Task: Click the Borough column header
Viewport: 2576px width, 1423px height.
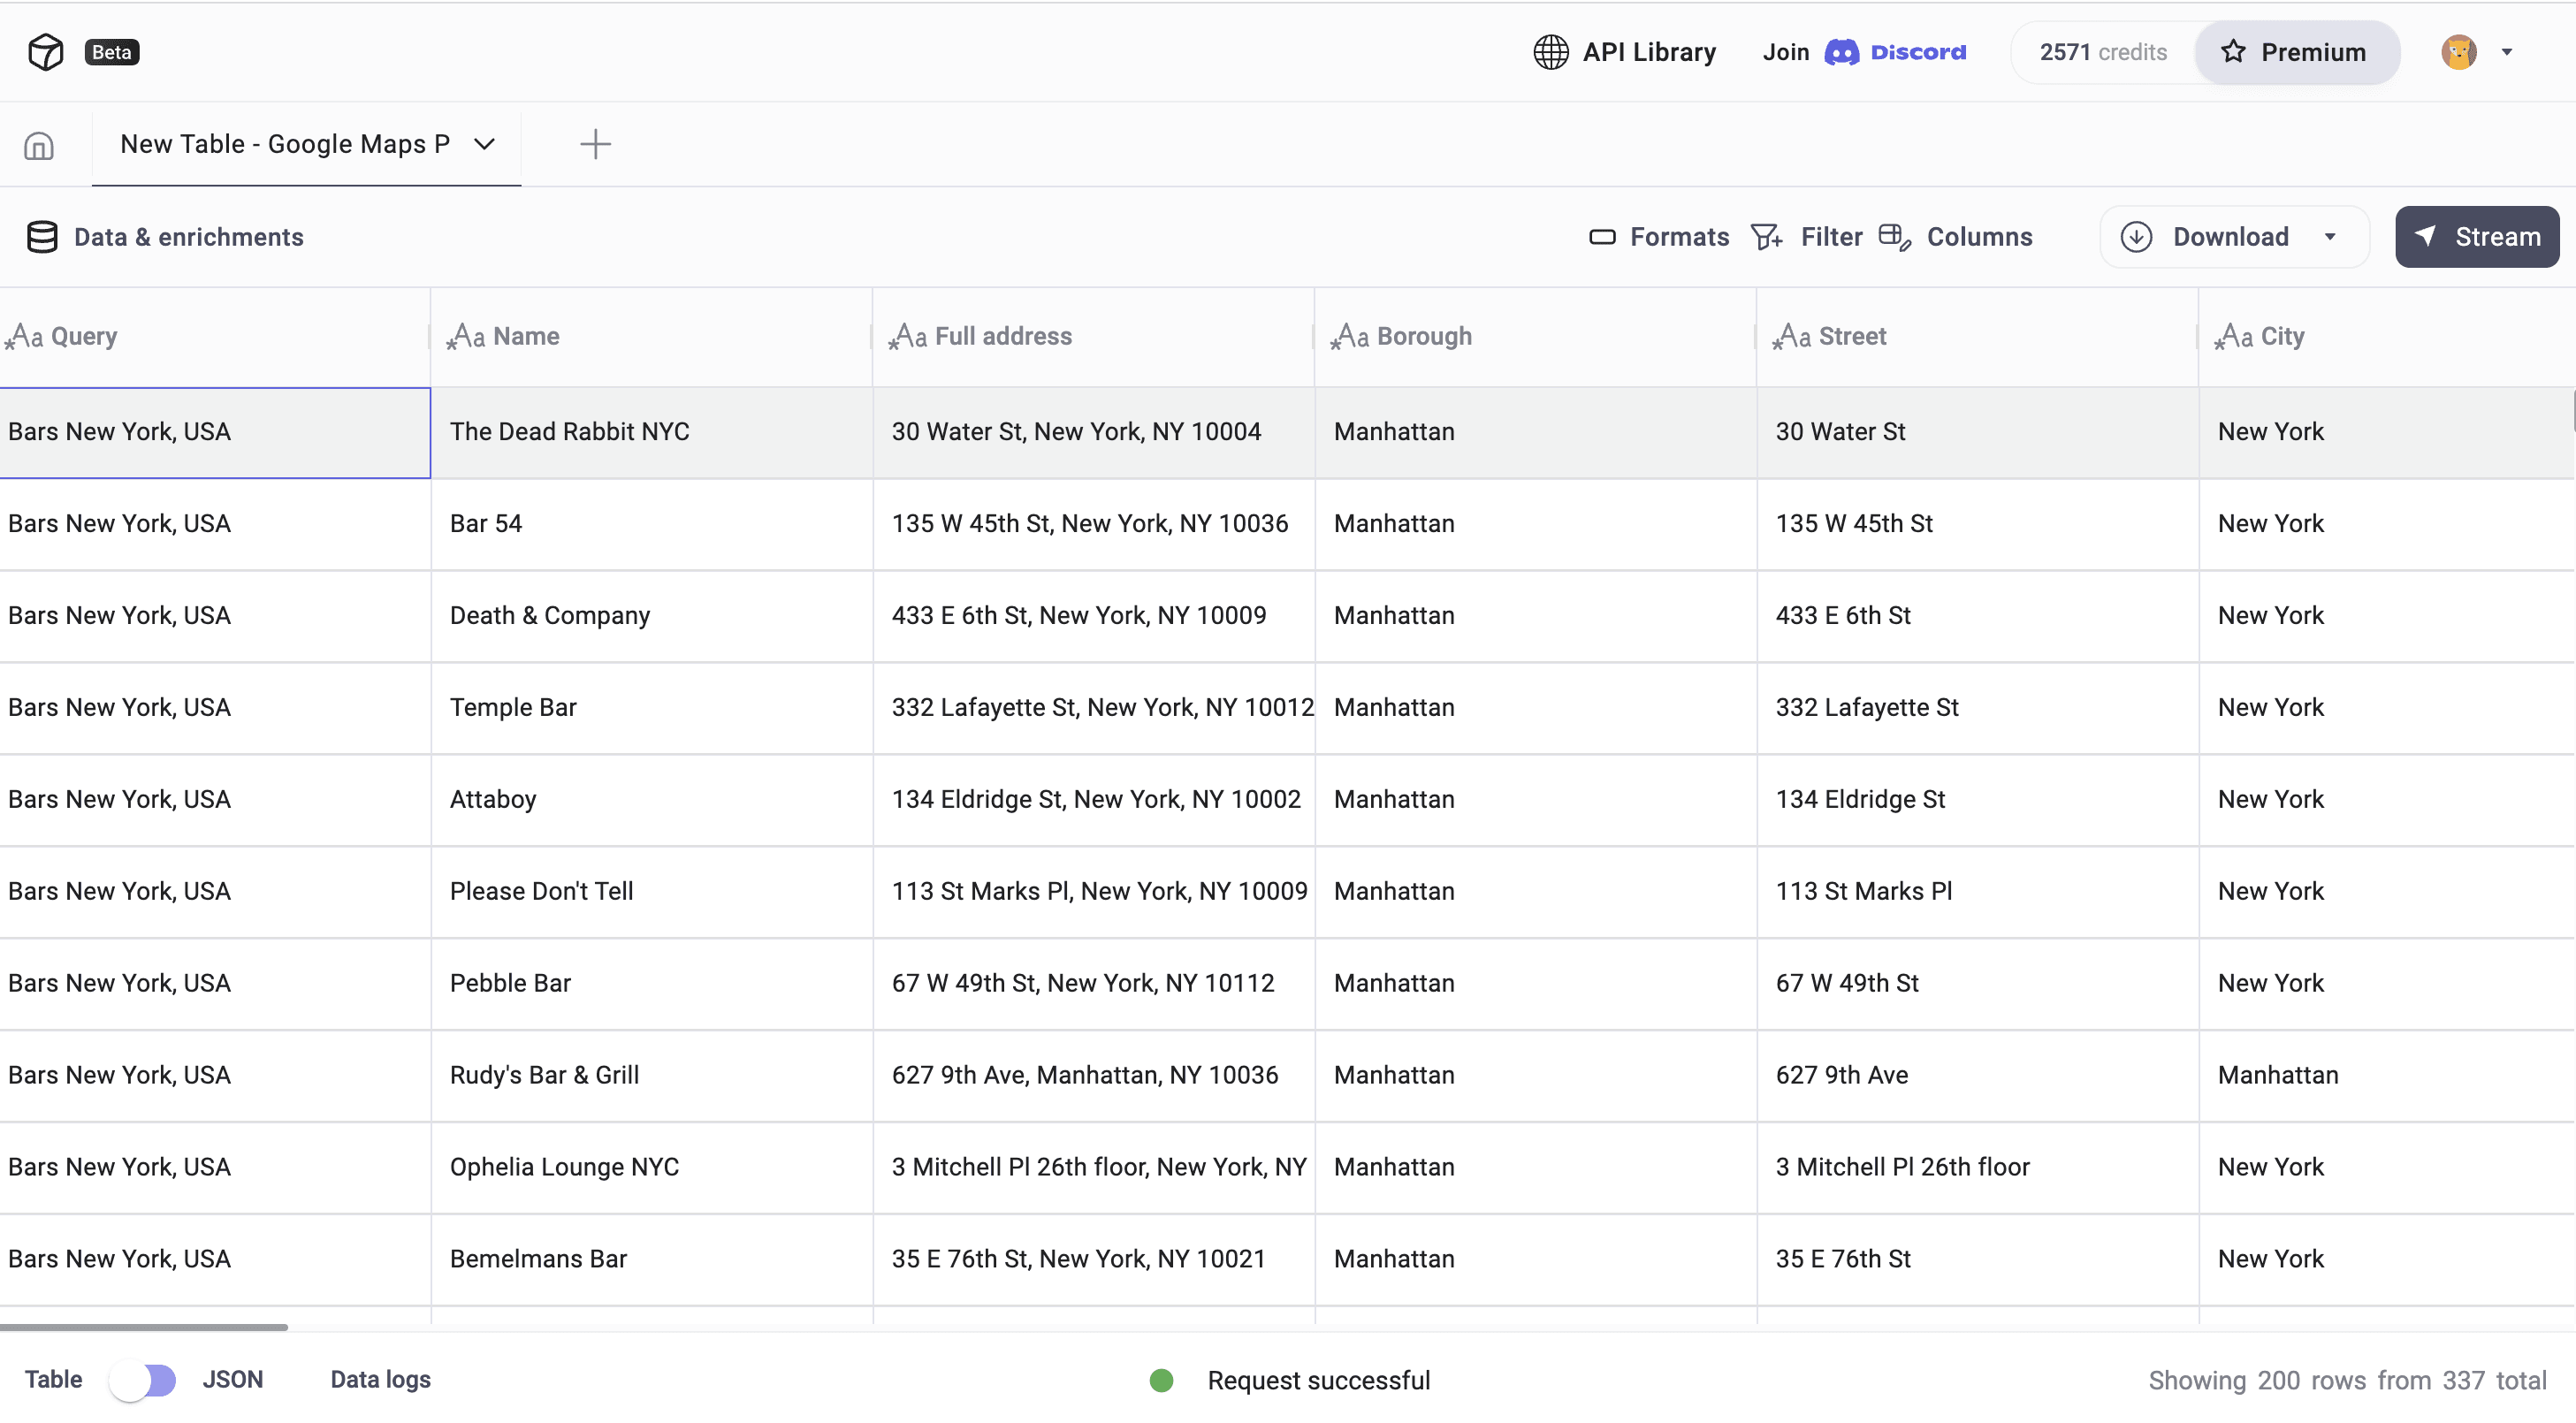Action: click(1423, 336)
